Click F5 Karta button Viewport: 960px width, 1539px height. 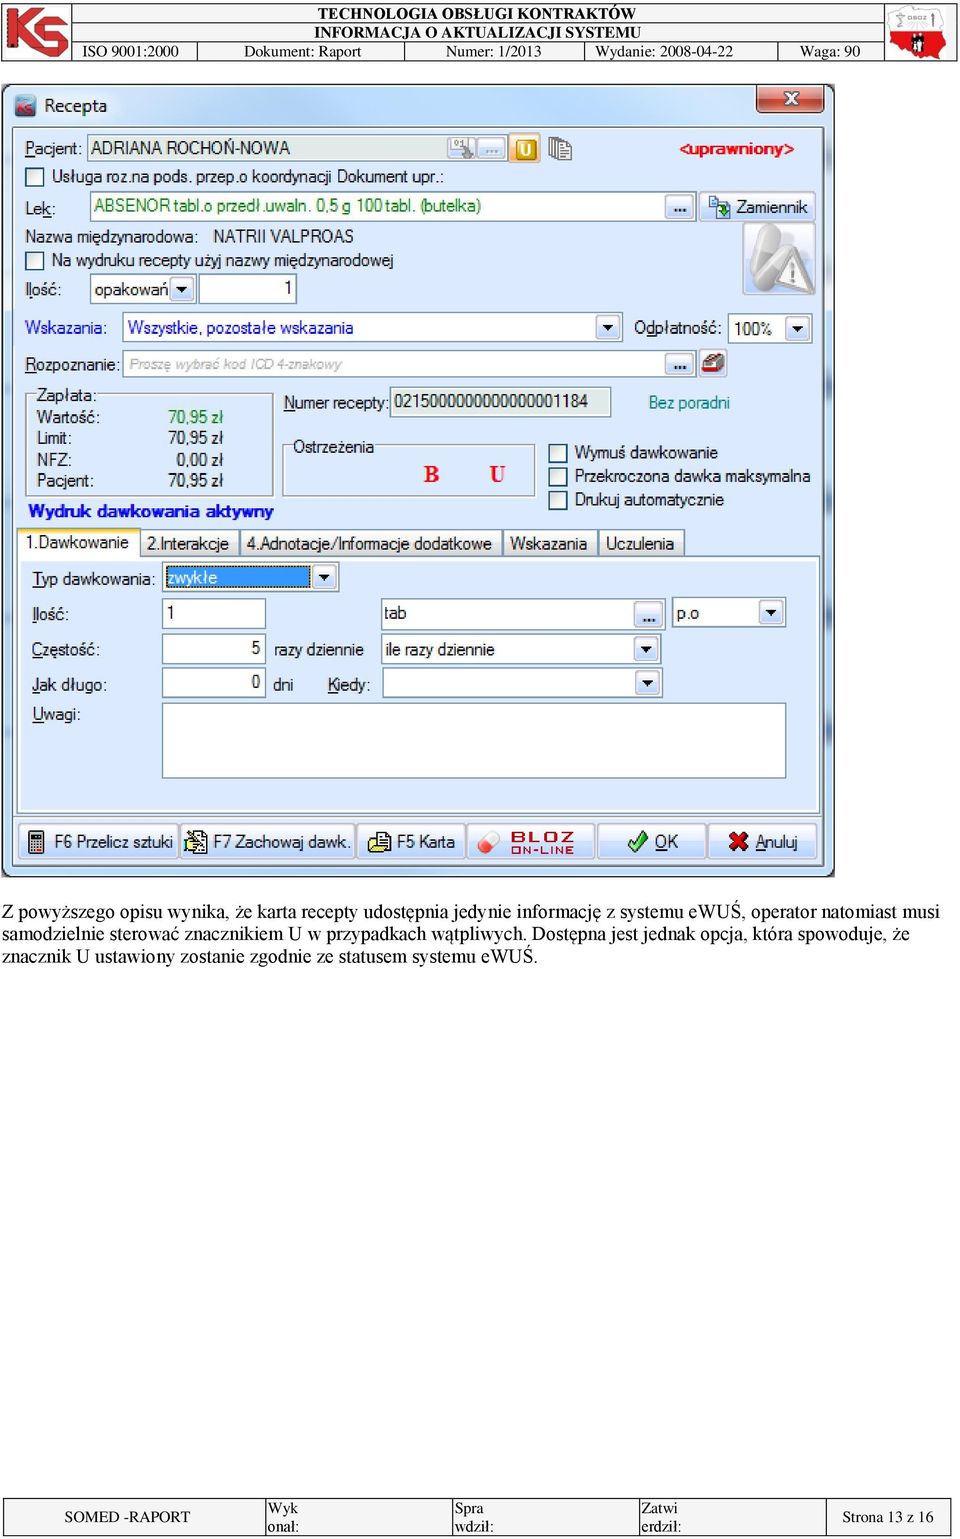pos(411,842)
